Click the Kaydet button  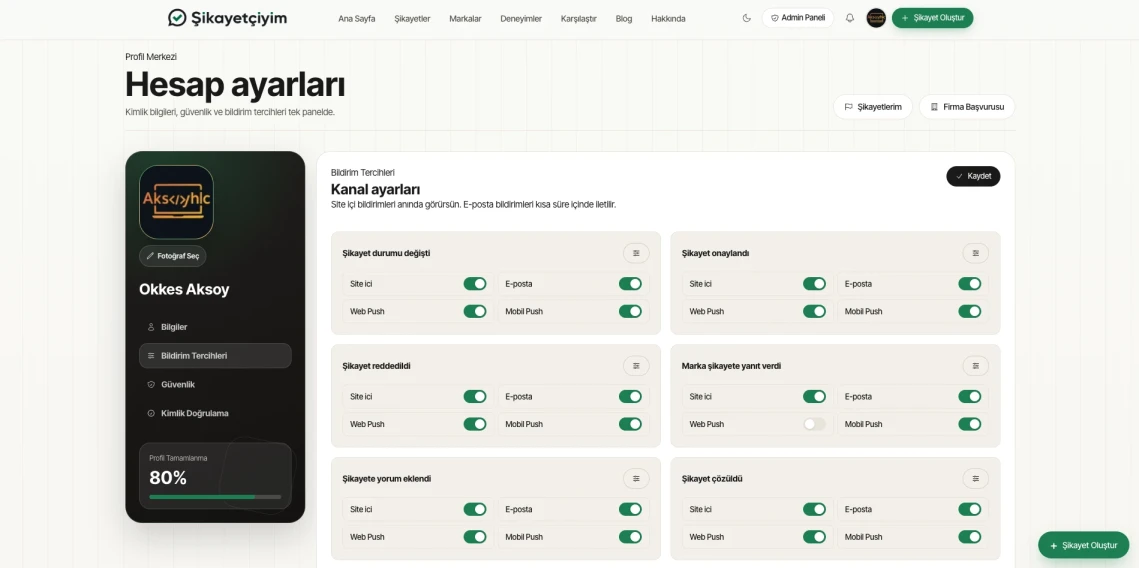point(973,176)
